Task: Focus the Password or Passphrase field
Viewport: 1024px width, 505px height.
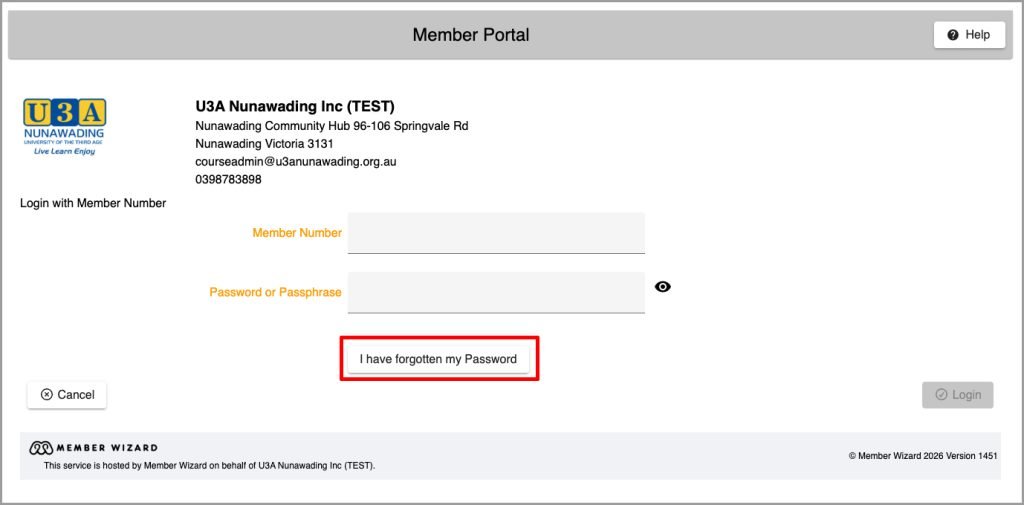Action: tap(496, 293)
